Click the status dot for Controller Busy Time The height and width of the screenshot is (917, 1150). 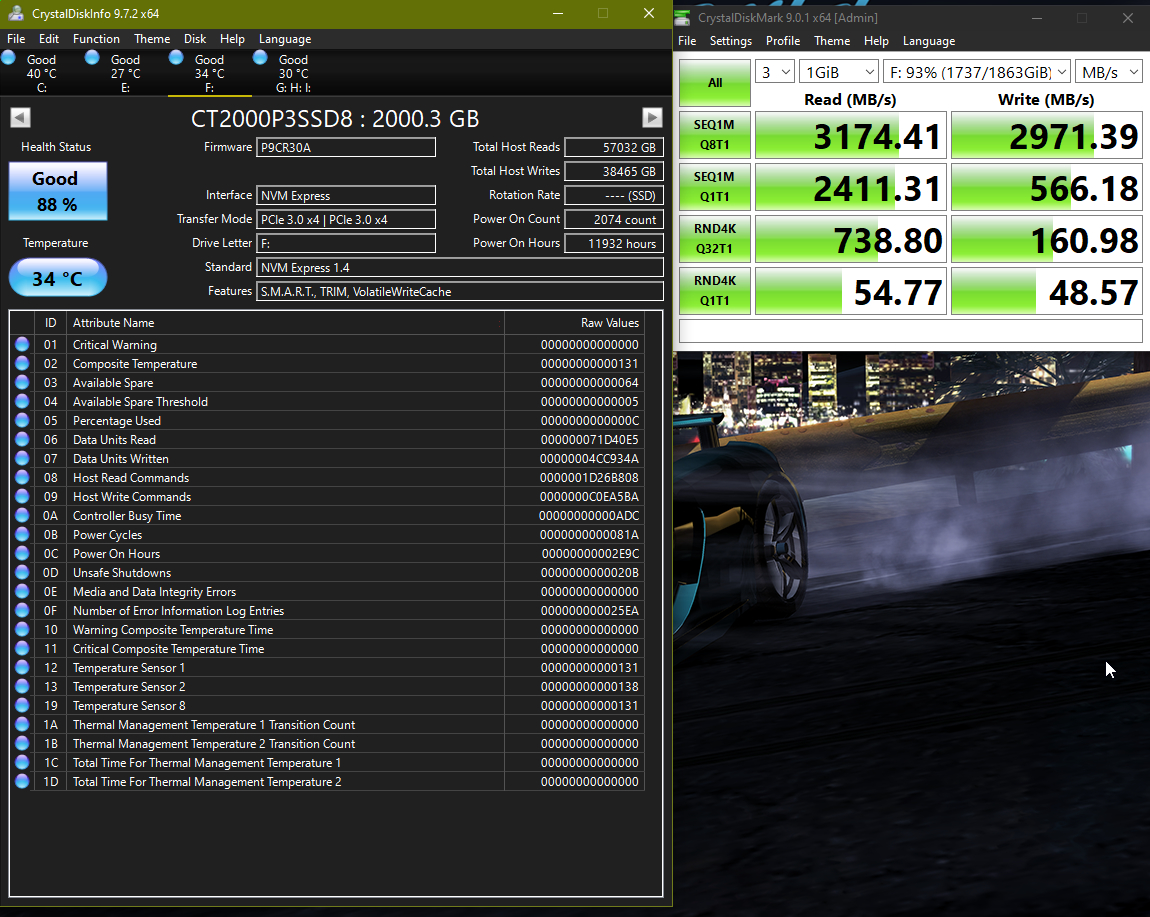click(22, 516)
